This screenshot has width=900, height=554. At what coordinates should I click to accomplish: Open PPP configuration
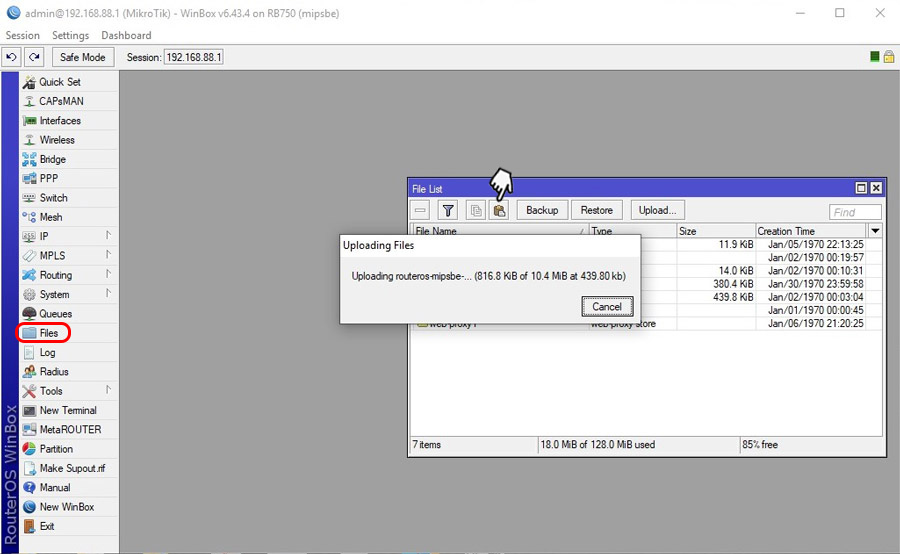click(x=68, y=178)
